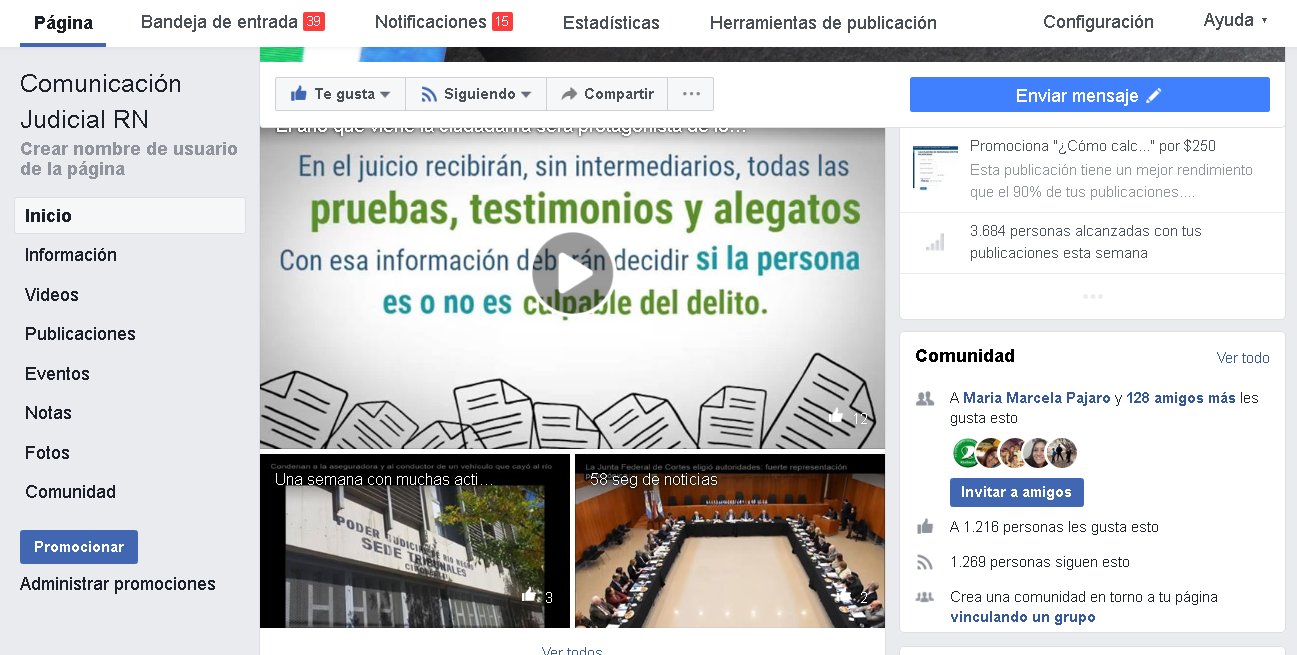Open 'Ver todo' in the Comunidad section
1297x655 pixels.
pyautogui.click(x=1243, y=357)
